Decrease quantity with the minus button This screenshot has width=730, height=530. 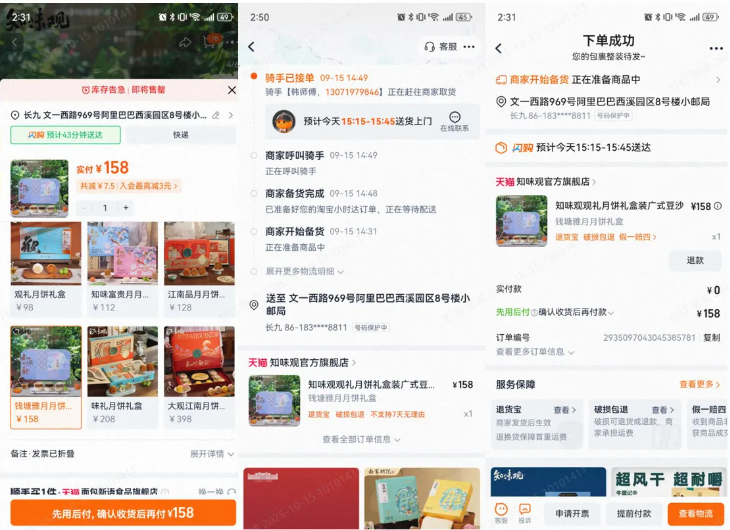click(x=84, y=208)
